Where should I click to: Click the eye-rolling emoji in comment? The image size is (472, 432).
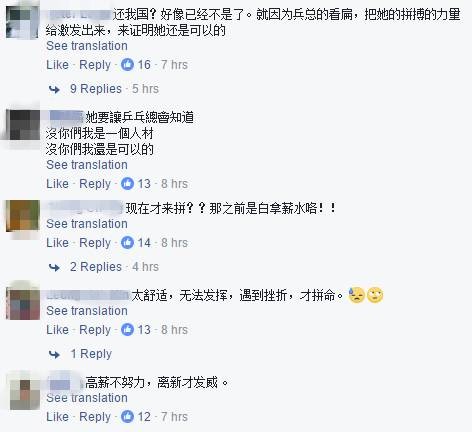(375, 295)
